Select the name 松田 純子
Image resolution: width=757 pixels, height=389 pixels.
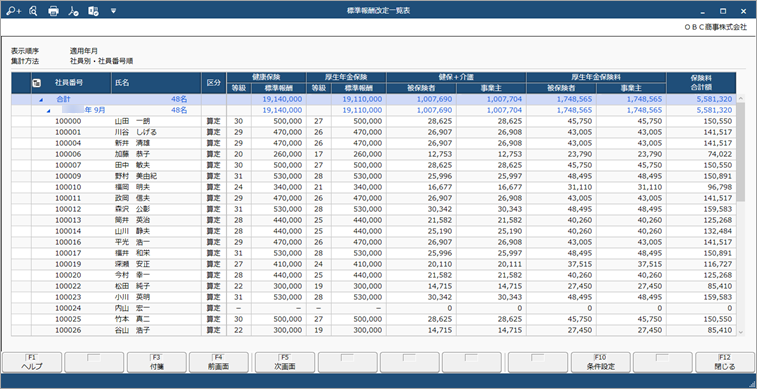pos(132,287)
